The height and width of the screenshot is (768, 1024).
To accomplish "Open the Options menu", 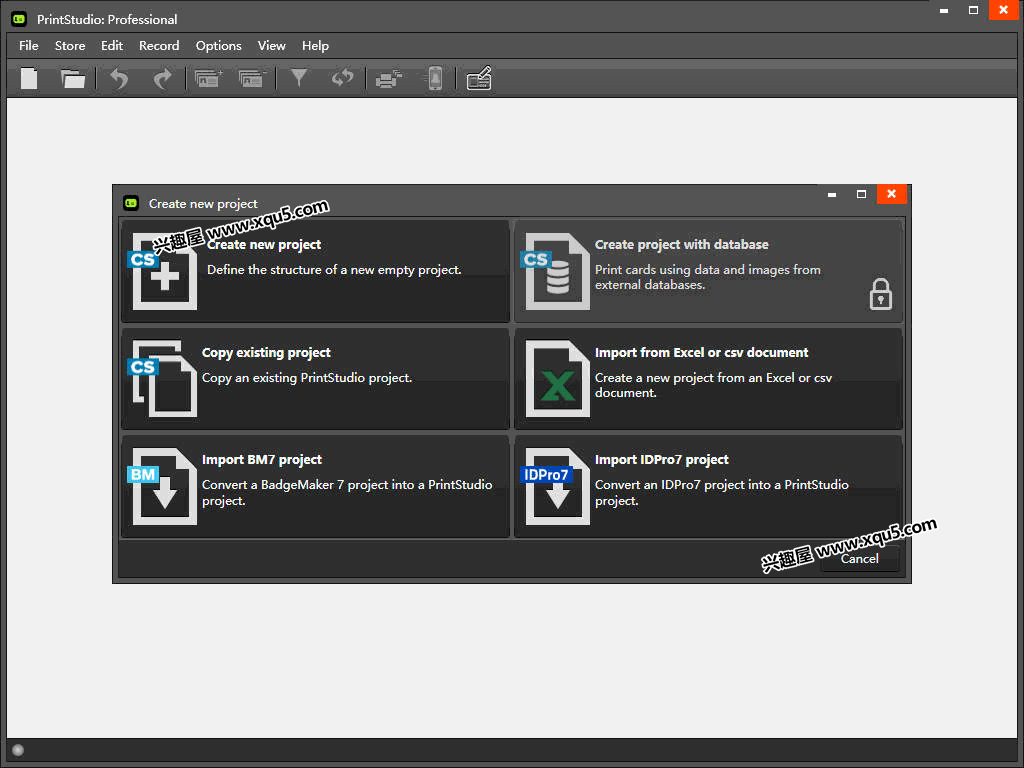I will coord(219,46).
